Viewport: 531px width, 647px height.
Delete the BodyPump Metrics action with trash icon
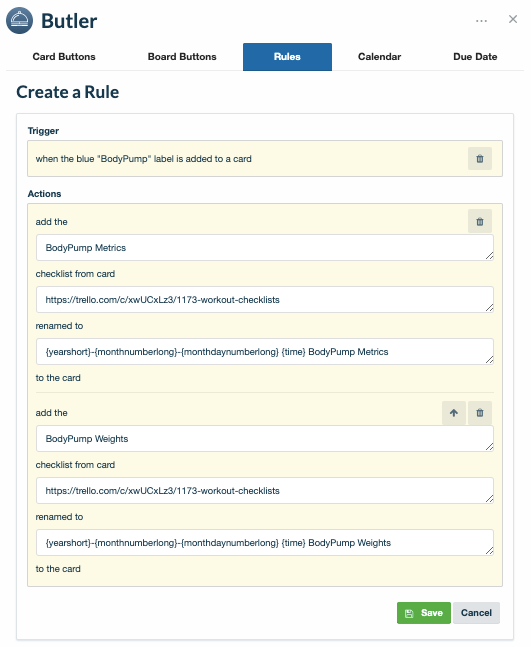(x=480, y=222)
